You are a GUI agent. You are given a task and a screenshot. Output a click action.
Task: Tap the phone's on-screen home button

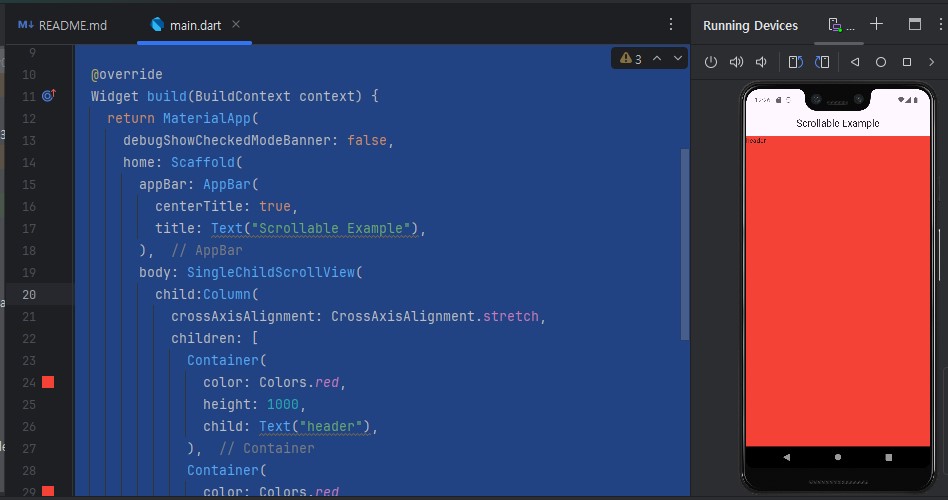pos(838,457)
